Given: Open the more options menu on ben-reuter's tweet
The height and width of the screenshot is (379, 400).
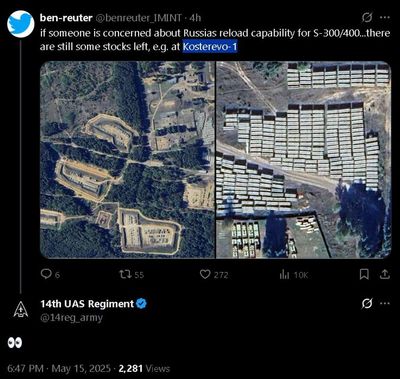Looking at the screenshot, I should [385, 18].
